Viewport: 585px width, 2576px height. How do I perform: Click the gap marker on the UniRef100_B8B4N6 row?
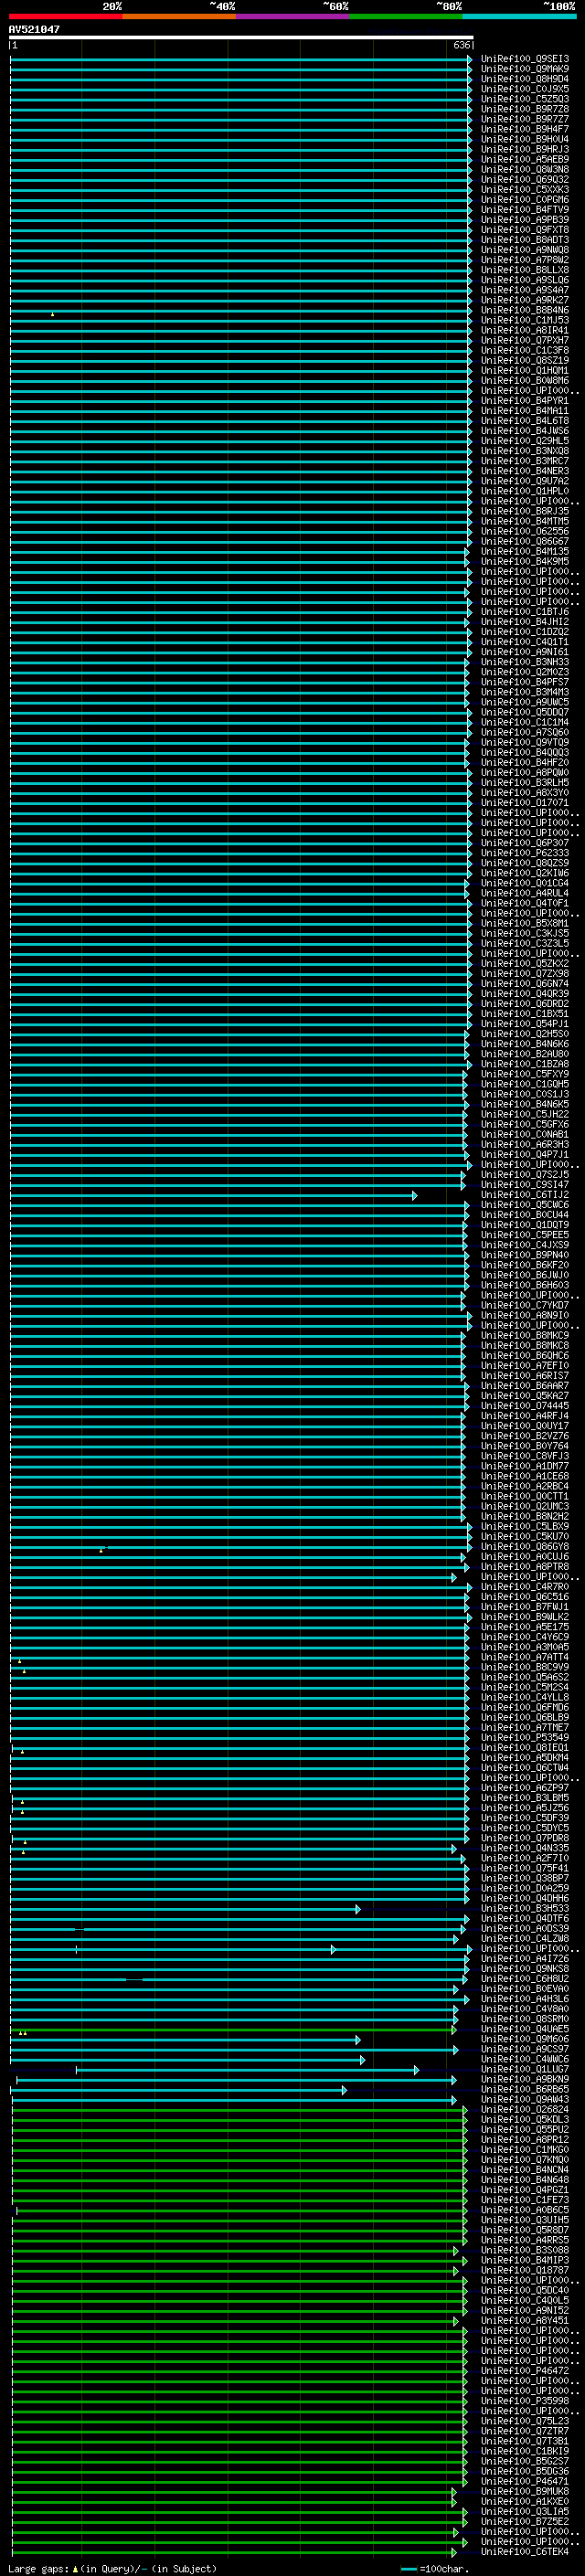click(53, 314)
